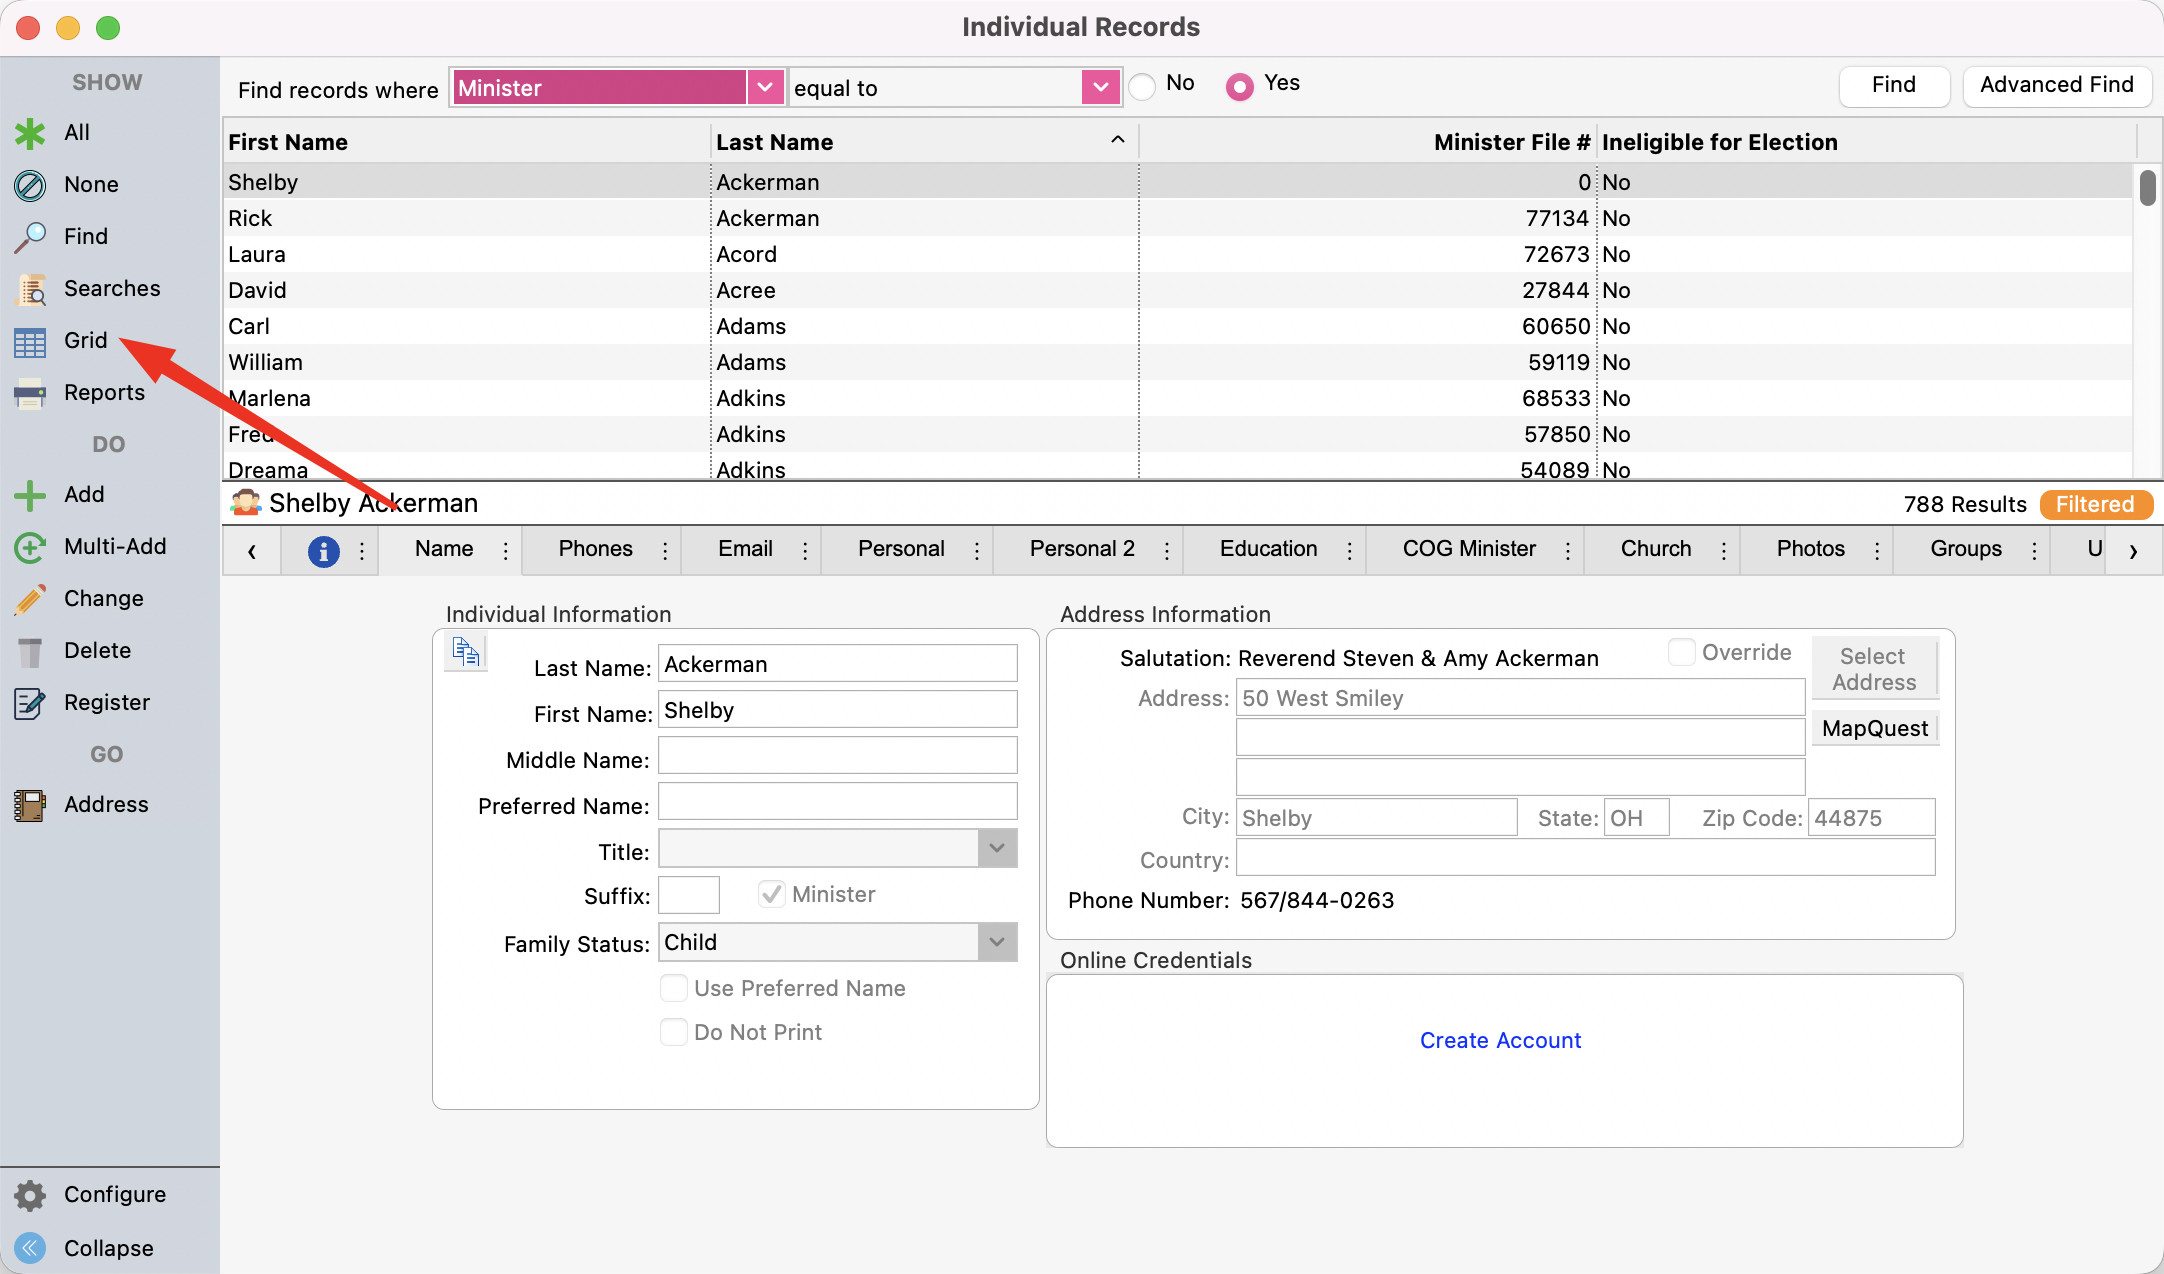This screenshot has width=2164, height=1274.
Task: Open Register icon in sidebar
Action: pos(30,703)
